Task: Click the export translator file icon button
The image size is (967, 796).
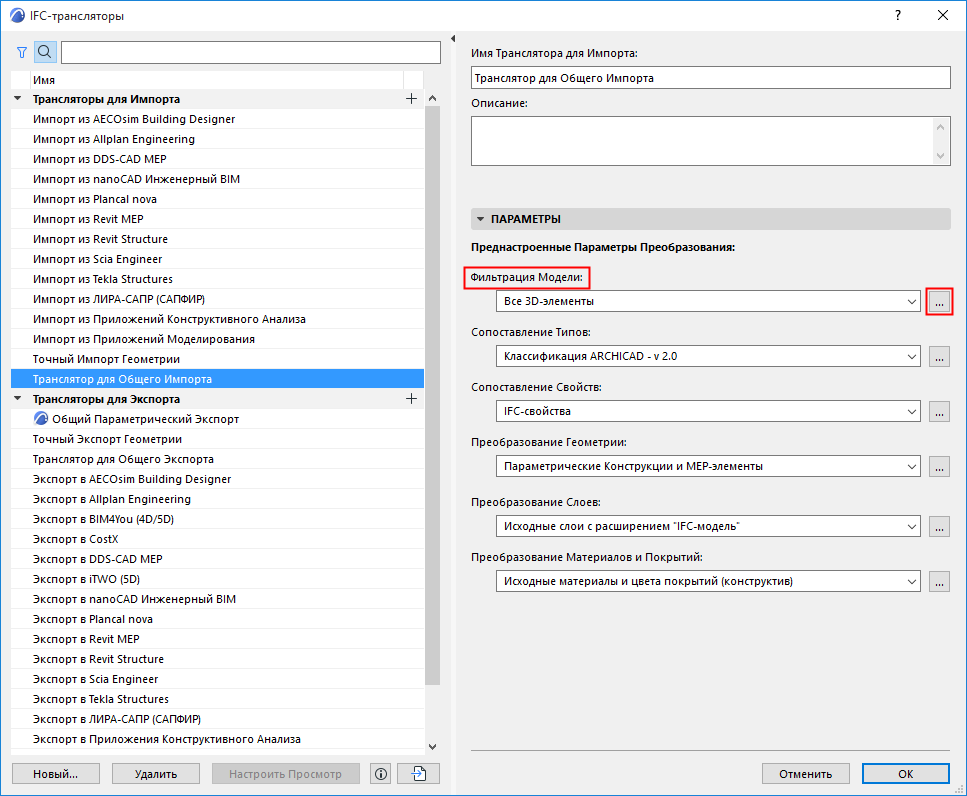Action: [x=419, y=774]
